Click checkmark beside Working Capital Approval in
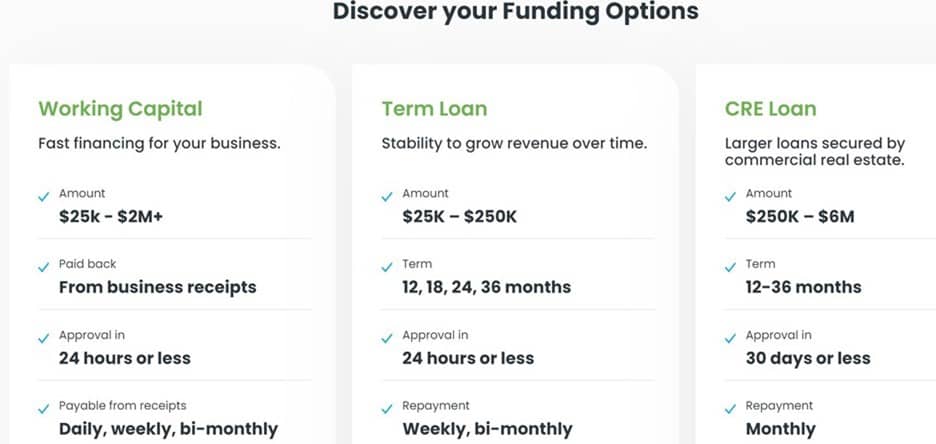Screen dimensions: 936x444 tap(44, 339)
